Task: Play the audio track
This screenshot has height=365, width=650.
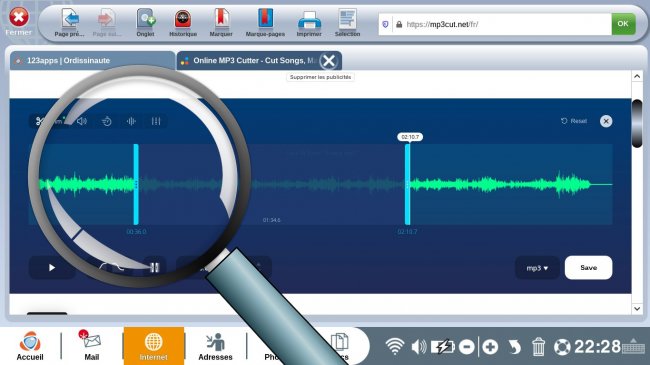Action: tap(52, 268)
